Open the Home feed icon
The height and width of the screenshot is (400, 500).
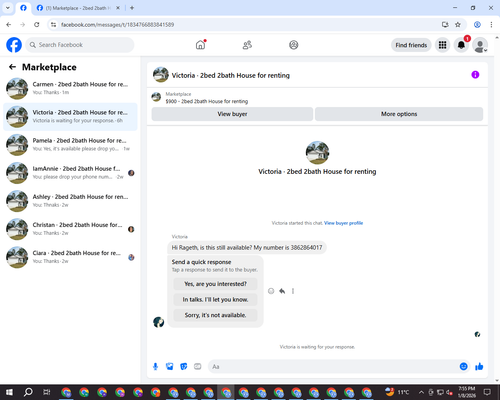(200, 45)
